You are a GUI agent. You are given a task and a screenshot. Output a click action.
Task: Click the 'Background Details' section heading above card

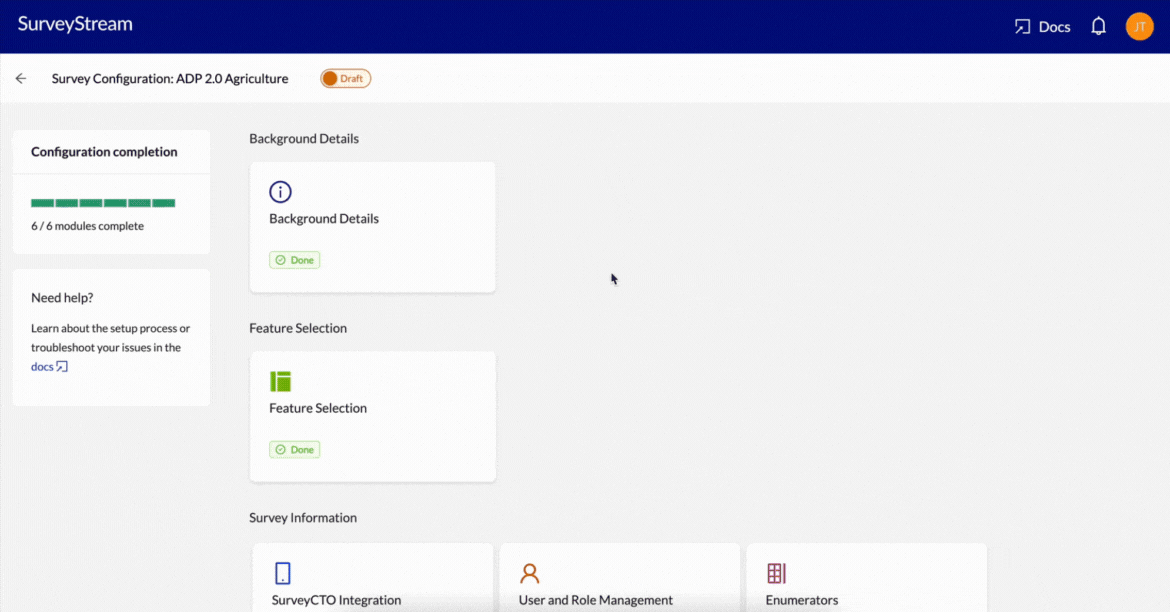coord(304,139)
